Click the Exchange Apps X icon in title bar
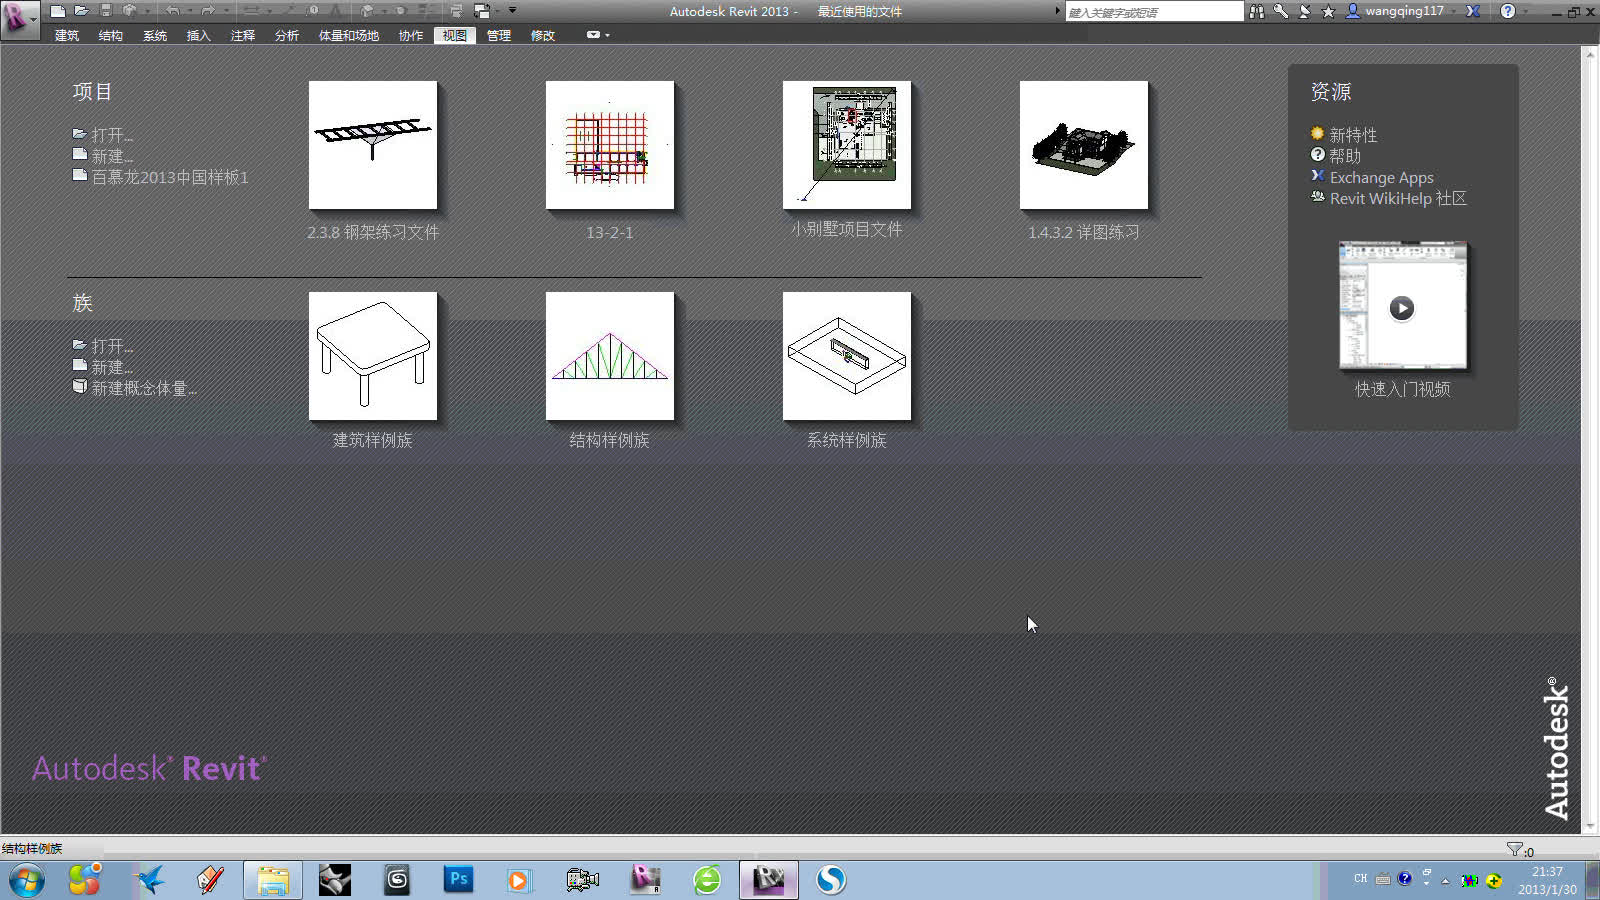Screen dimensions: 1600x900 click(x=1473, y=11)
